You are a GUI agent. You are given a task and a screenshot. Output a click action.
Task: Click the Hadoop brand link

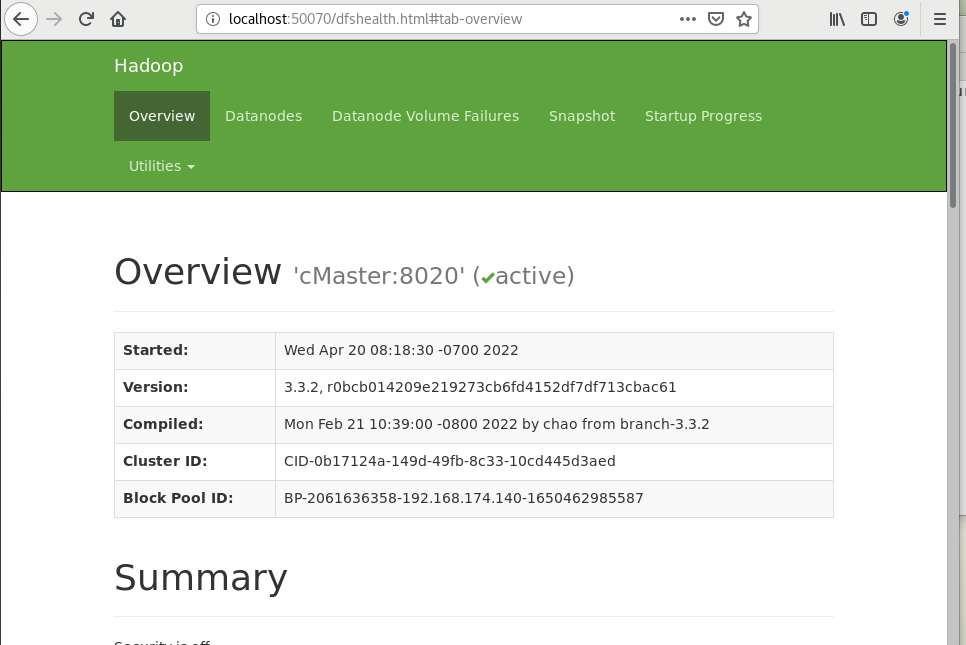148,66
